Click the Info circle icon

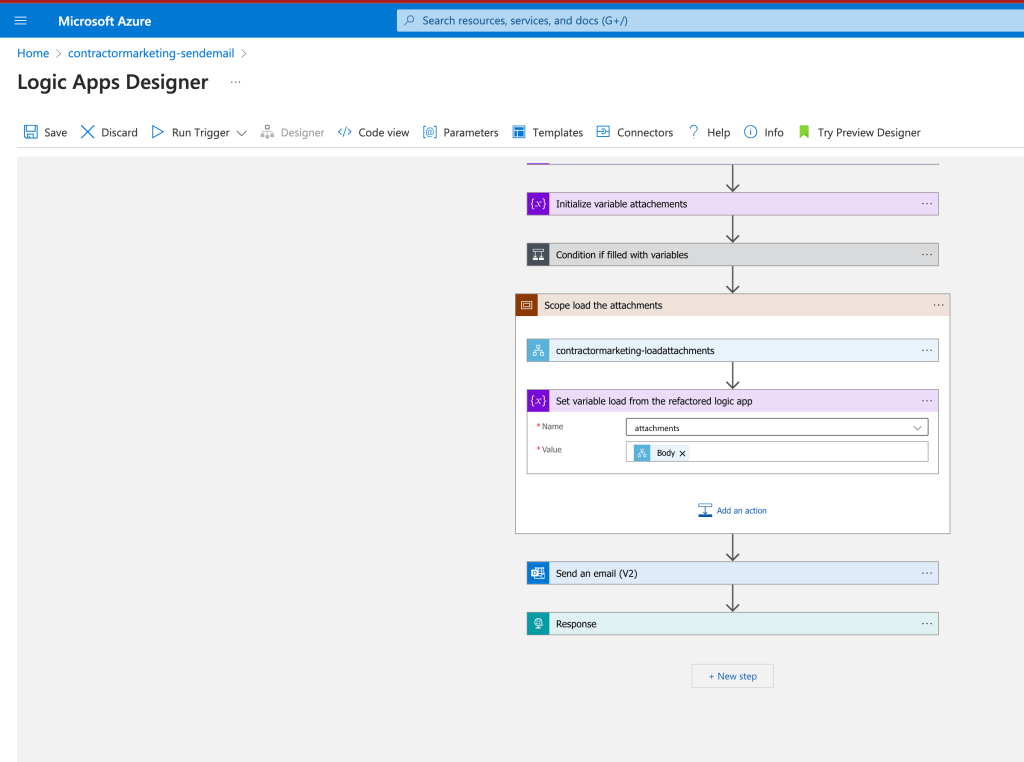pos(750,132)
